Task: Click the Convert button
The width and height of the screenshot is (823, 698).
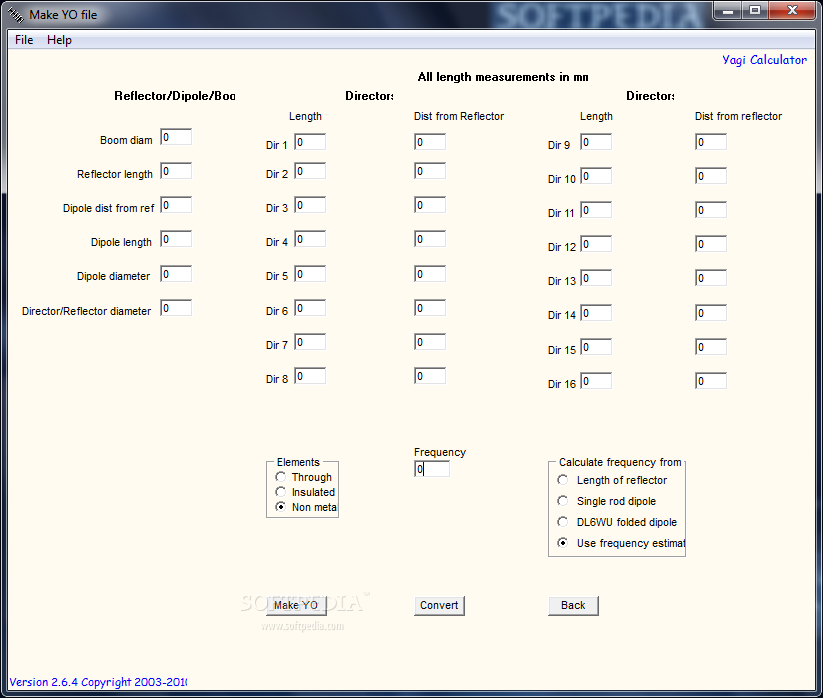Action: click(x=439, y=605)
